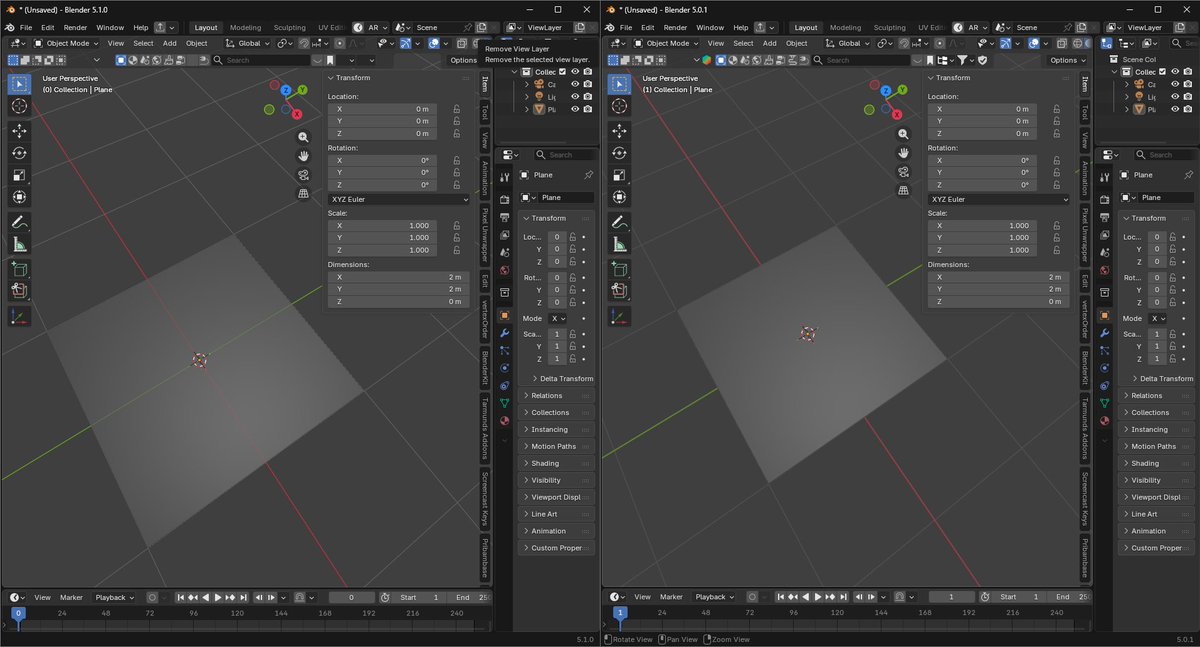Select the Move tool in Blender 5.0.1
1200x647 pixels.
tap(619, 131)
